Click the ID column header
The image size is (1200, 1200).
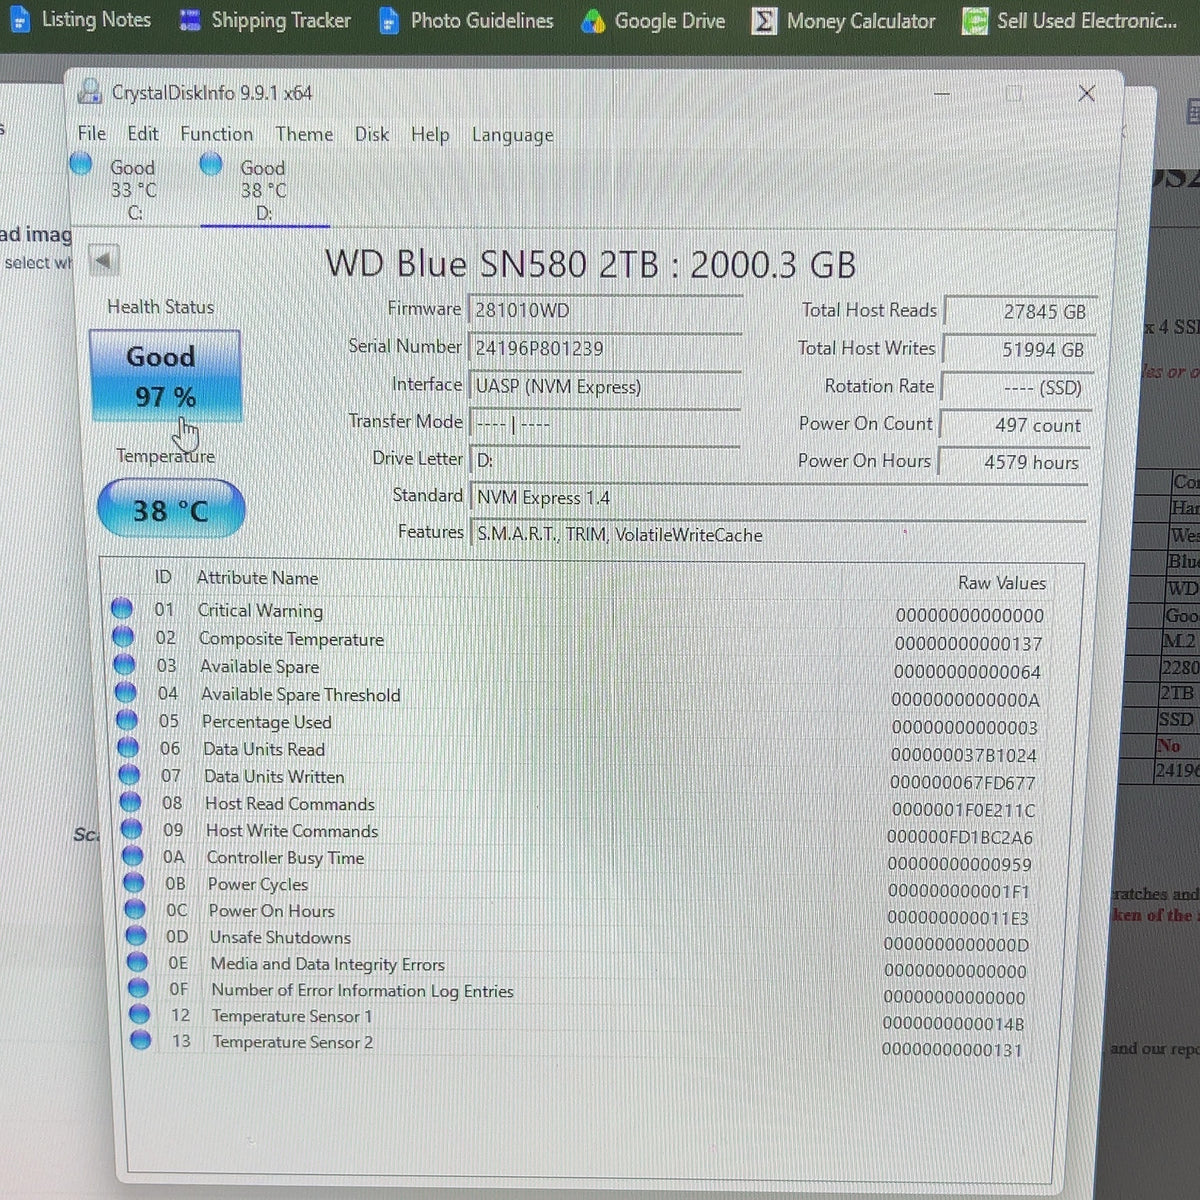pyautogui.click(x=163, y=577)
